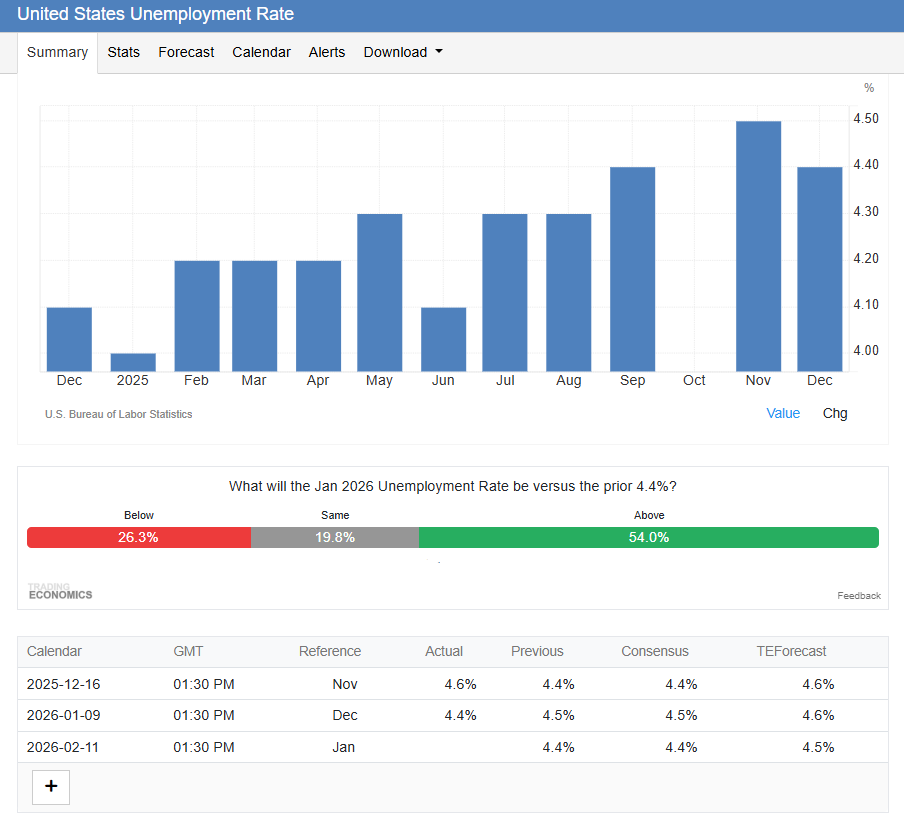The height and width of the screenshot is (827, 904).
Task: Click the November bar in chart
Action: coord(758,246)
